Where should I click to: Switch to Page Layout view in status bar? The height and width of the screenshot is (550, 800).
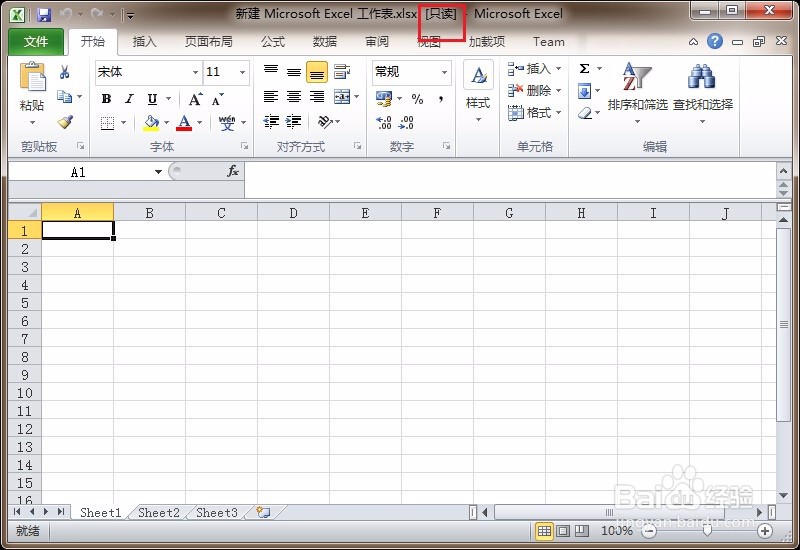(x=563, y=531)
